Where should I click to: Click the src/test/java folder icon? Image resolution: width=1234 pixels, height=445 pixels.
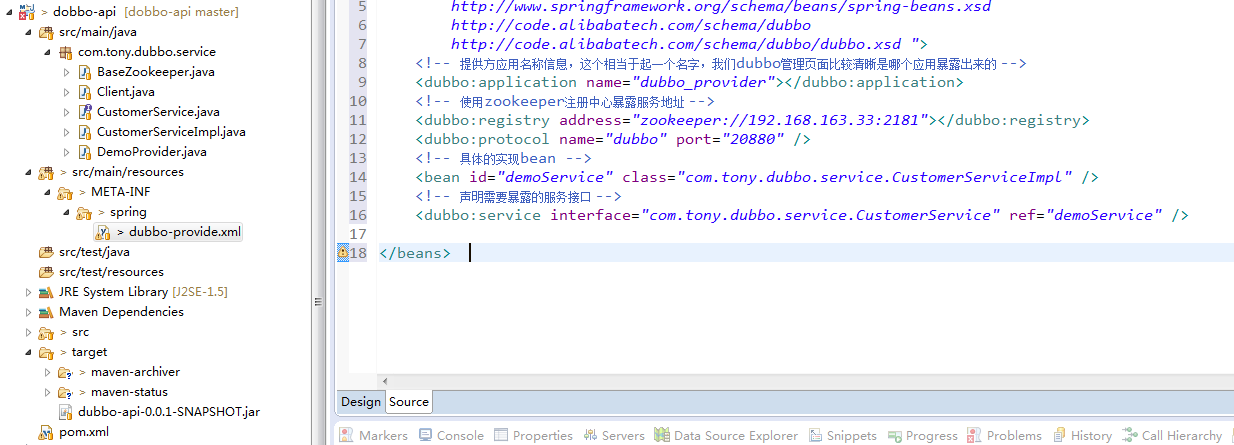pyautogui.click(x=46, y=252)
